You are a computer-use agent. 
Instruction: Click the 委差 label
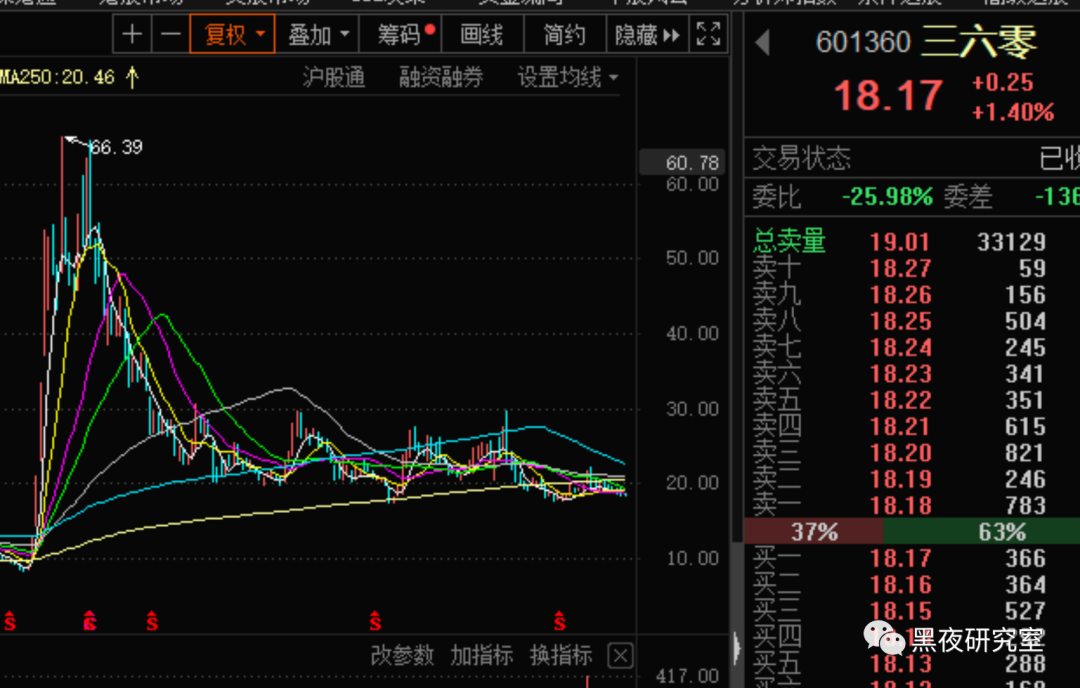click(968, 197)
